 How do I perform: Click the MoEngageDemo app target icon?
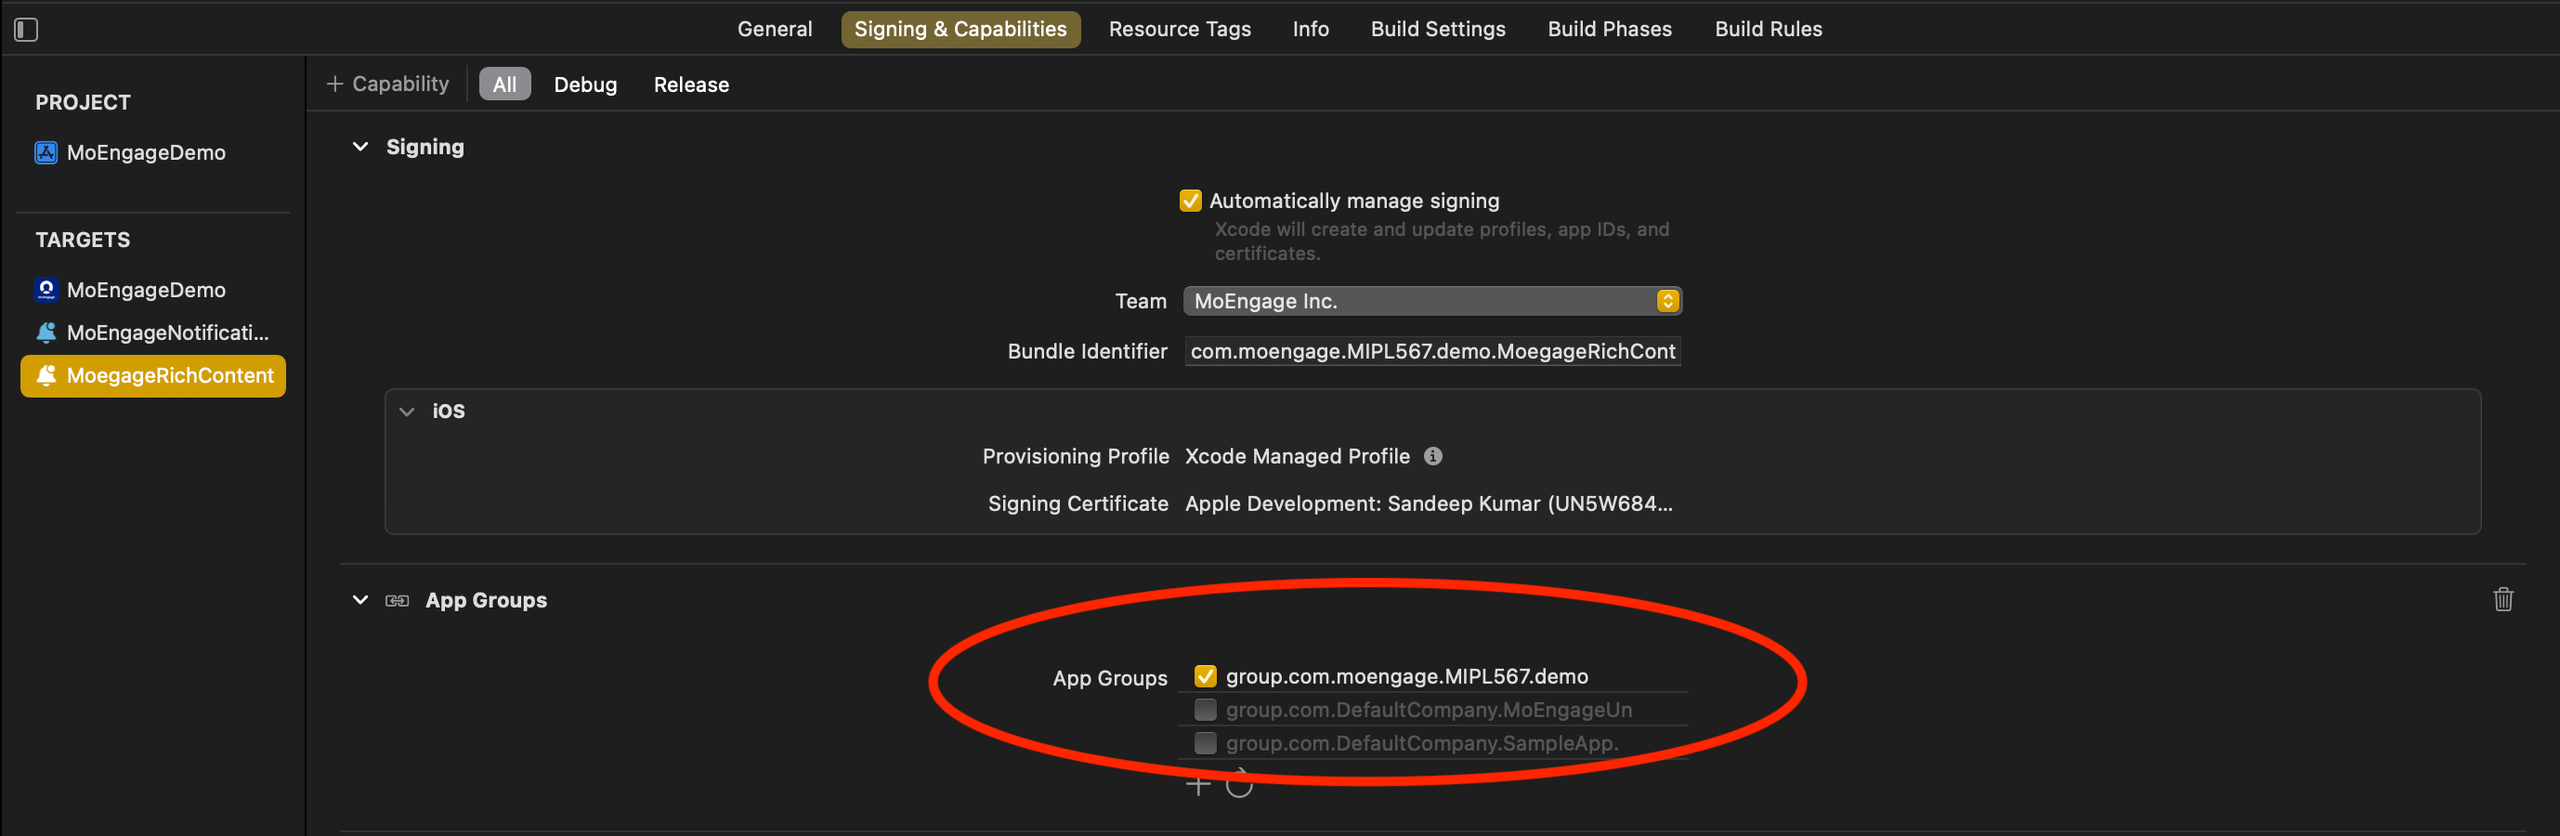[46, 290]
